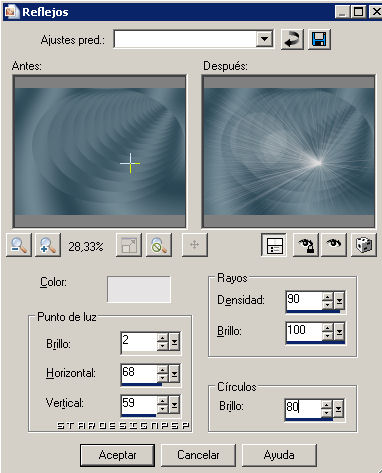Reset defaults with the curved arrow icon
382x473 pixels.
click(x=292, y=39)
